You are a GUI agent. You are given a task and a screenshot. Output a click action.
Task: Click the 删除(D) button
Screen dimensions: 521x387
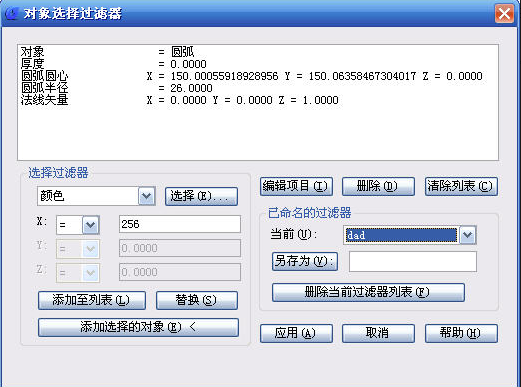378,186
